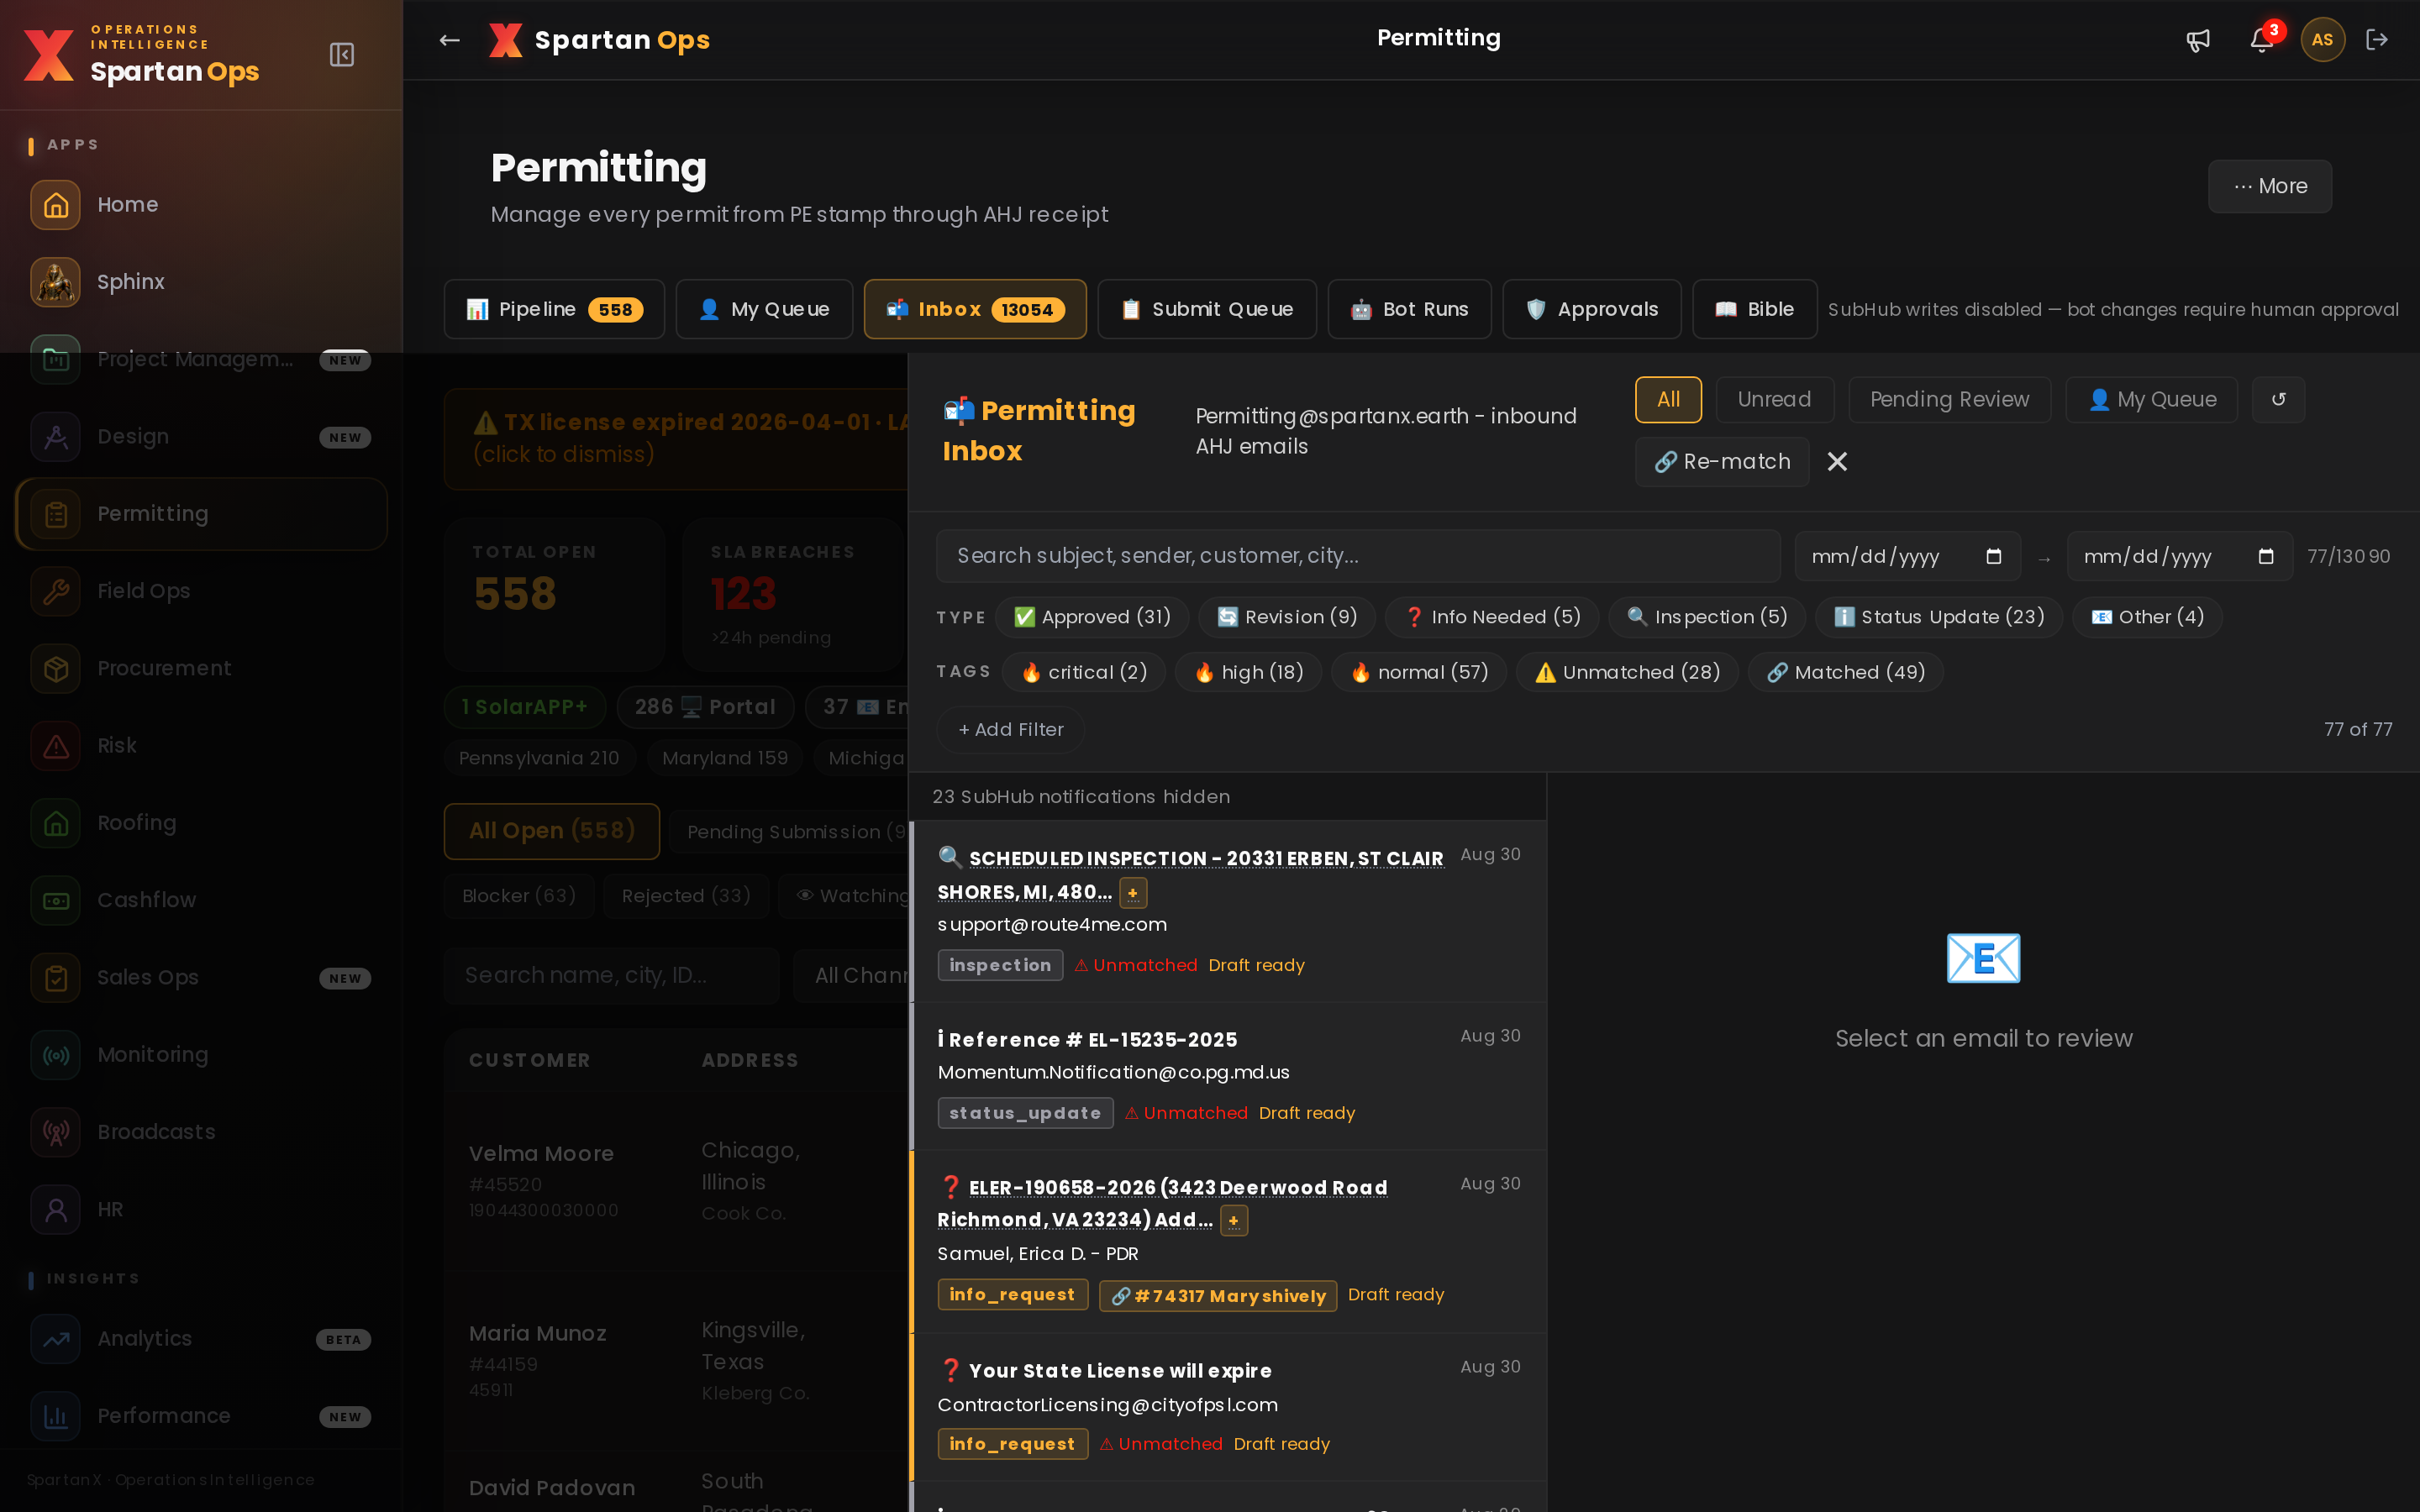The width and height of the screenshot is (2420, 1512).
Task: Open the Add Filter menu
Action: (x=1011, y=730)
